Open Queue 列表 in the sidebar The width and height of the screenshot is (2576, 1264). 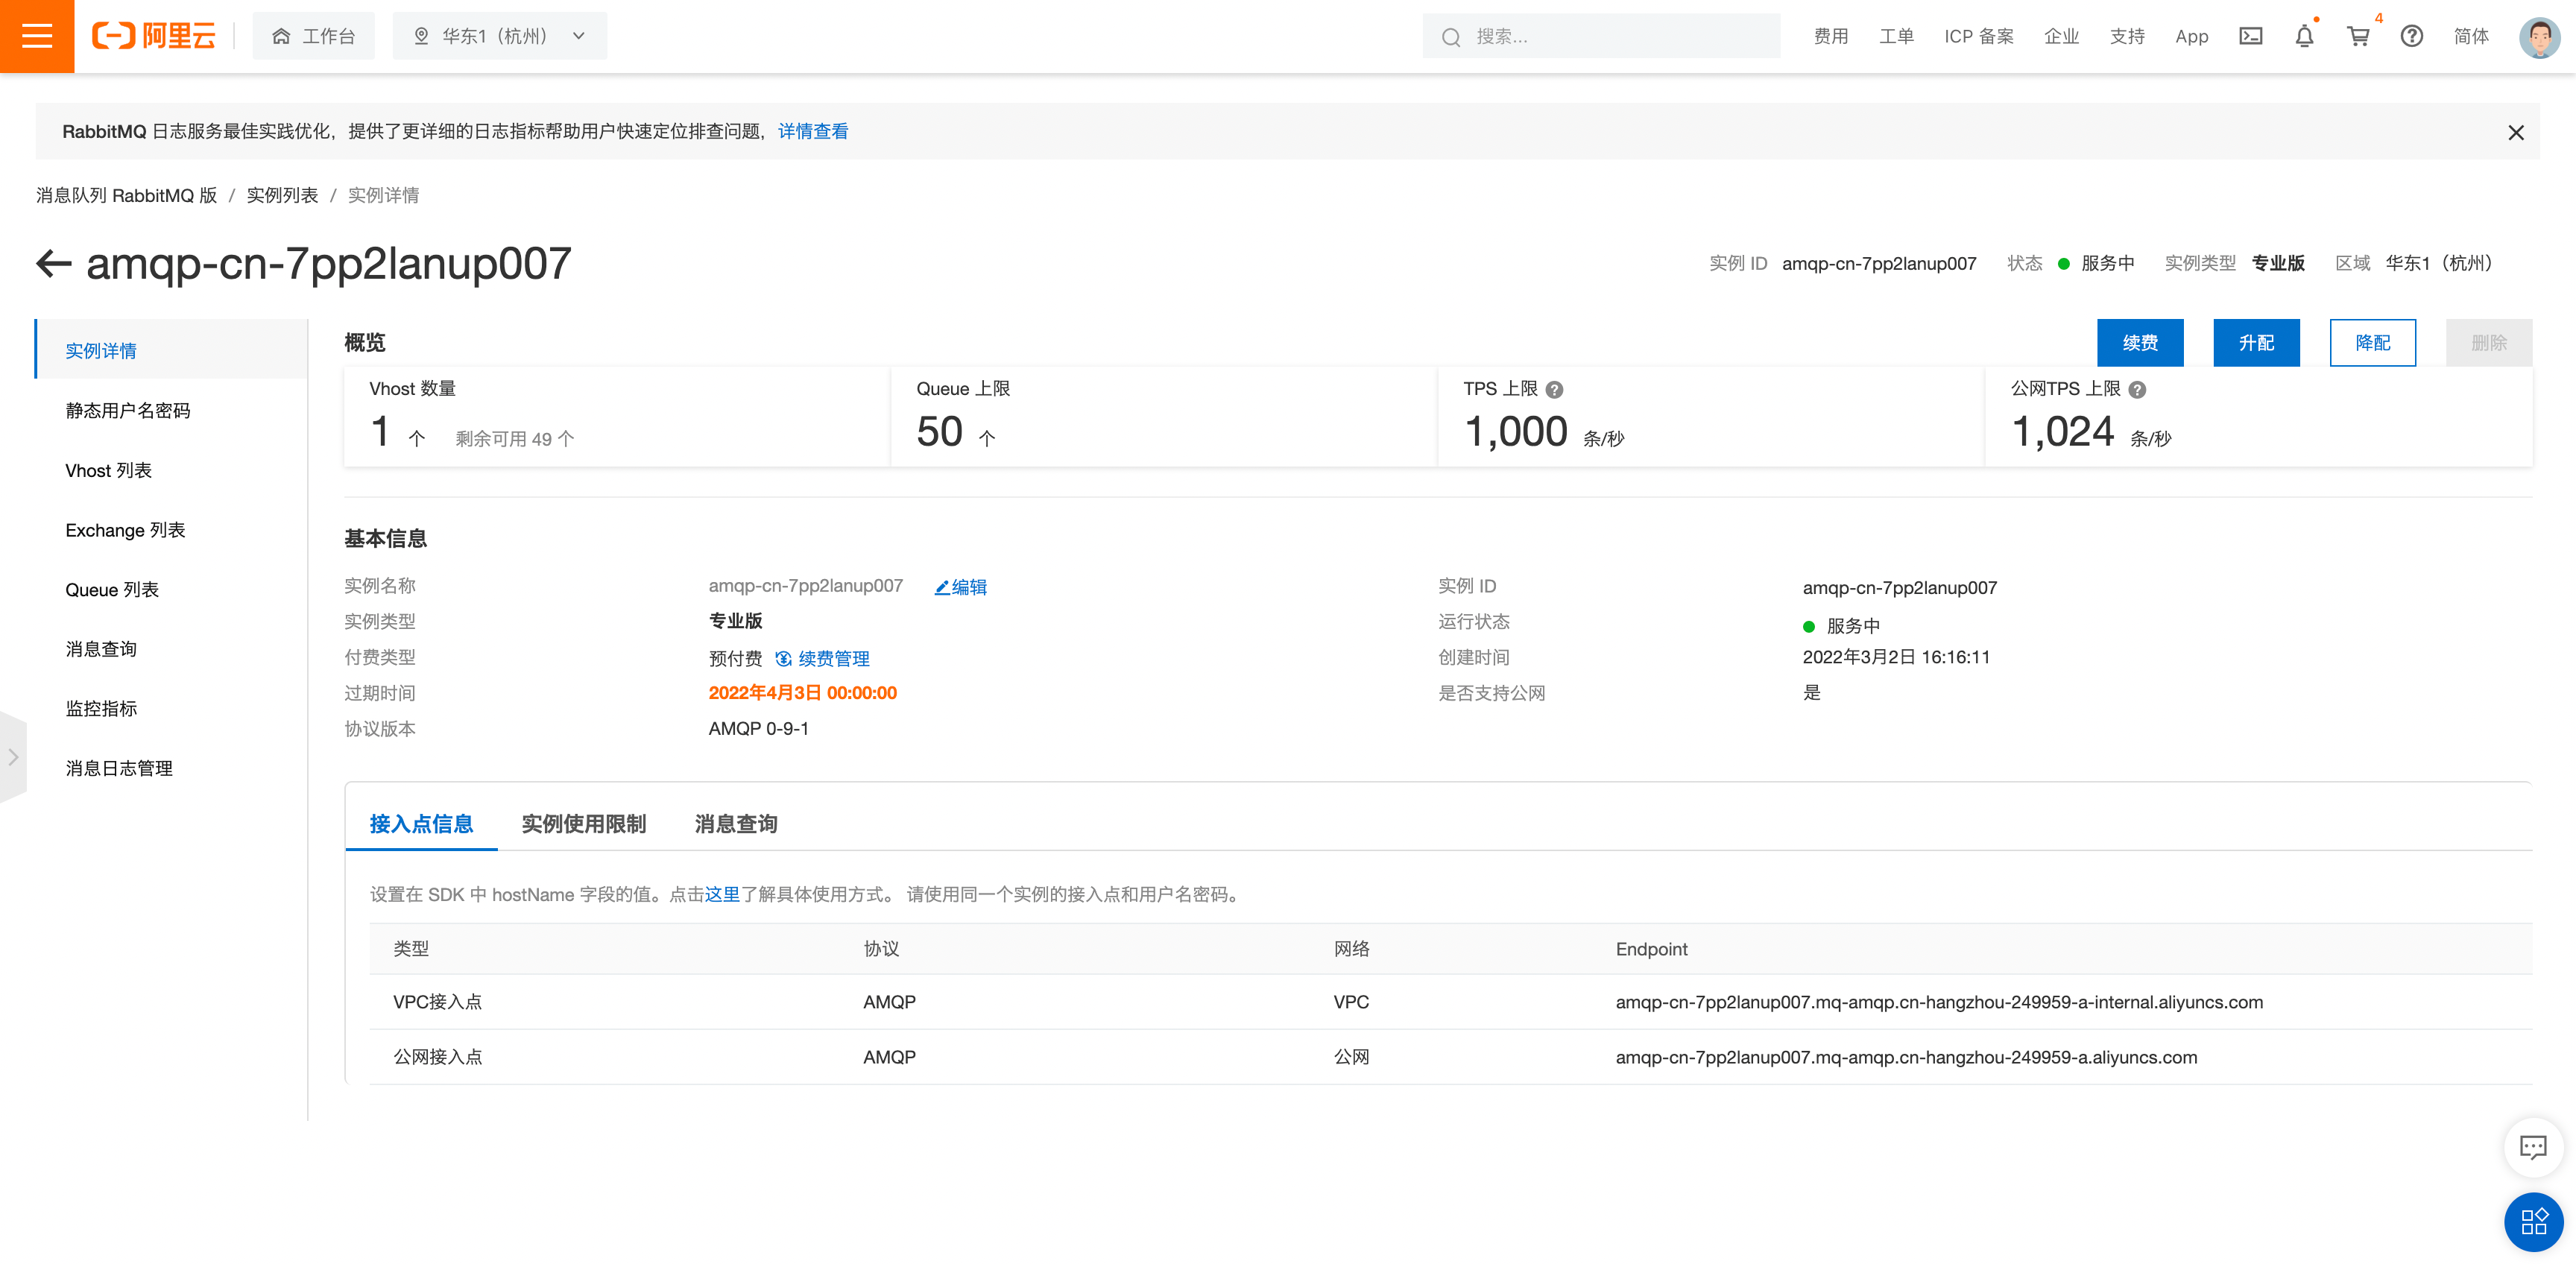click(112, 590)
